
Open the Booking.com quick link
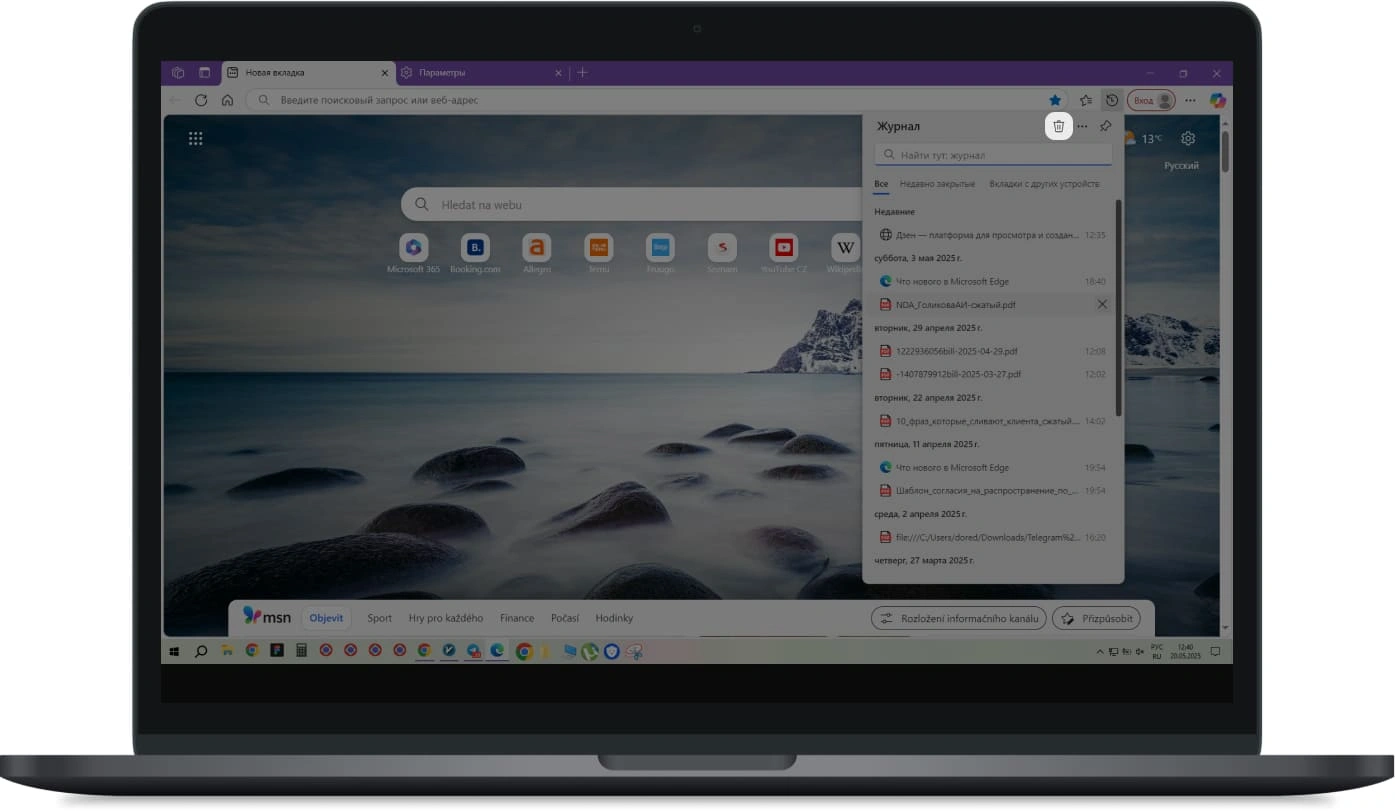coord(475,254)
